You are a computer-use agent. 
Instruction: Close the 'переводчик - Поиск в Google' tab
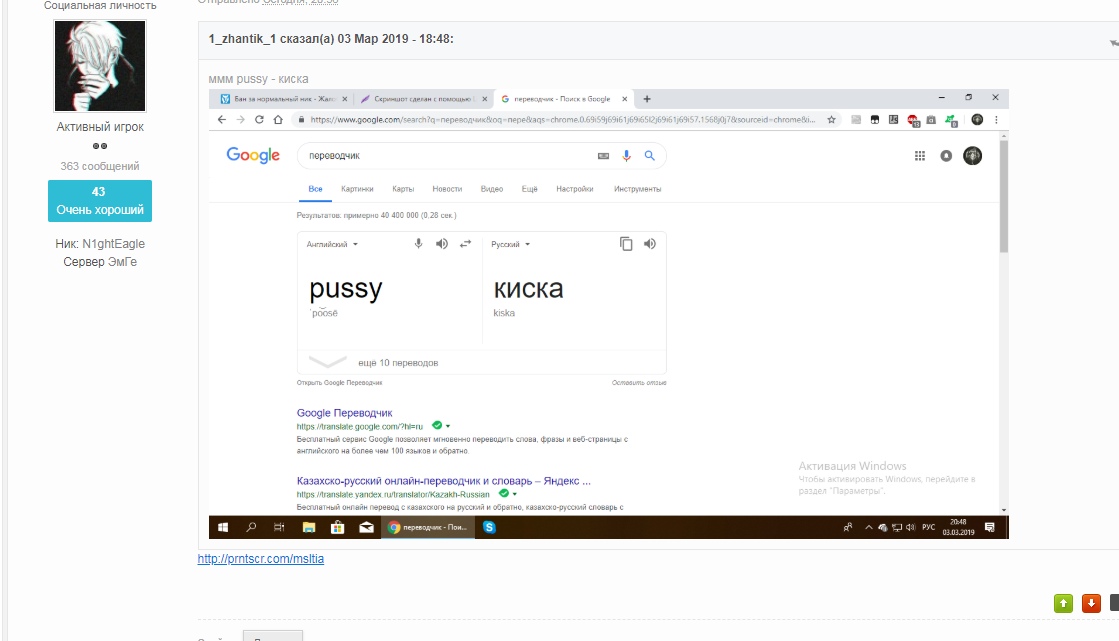coord(624,99)
